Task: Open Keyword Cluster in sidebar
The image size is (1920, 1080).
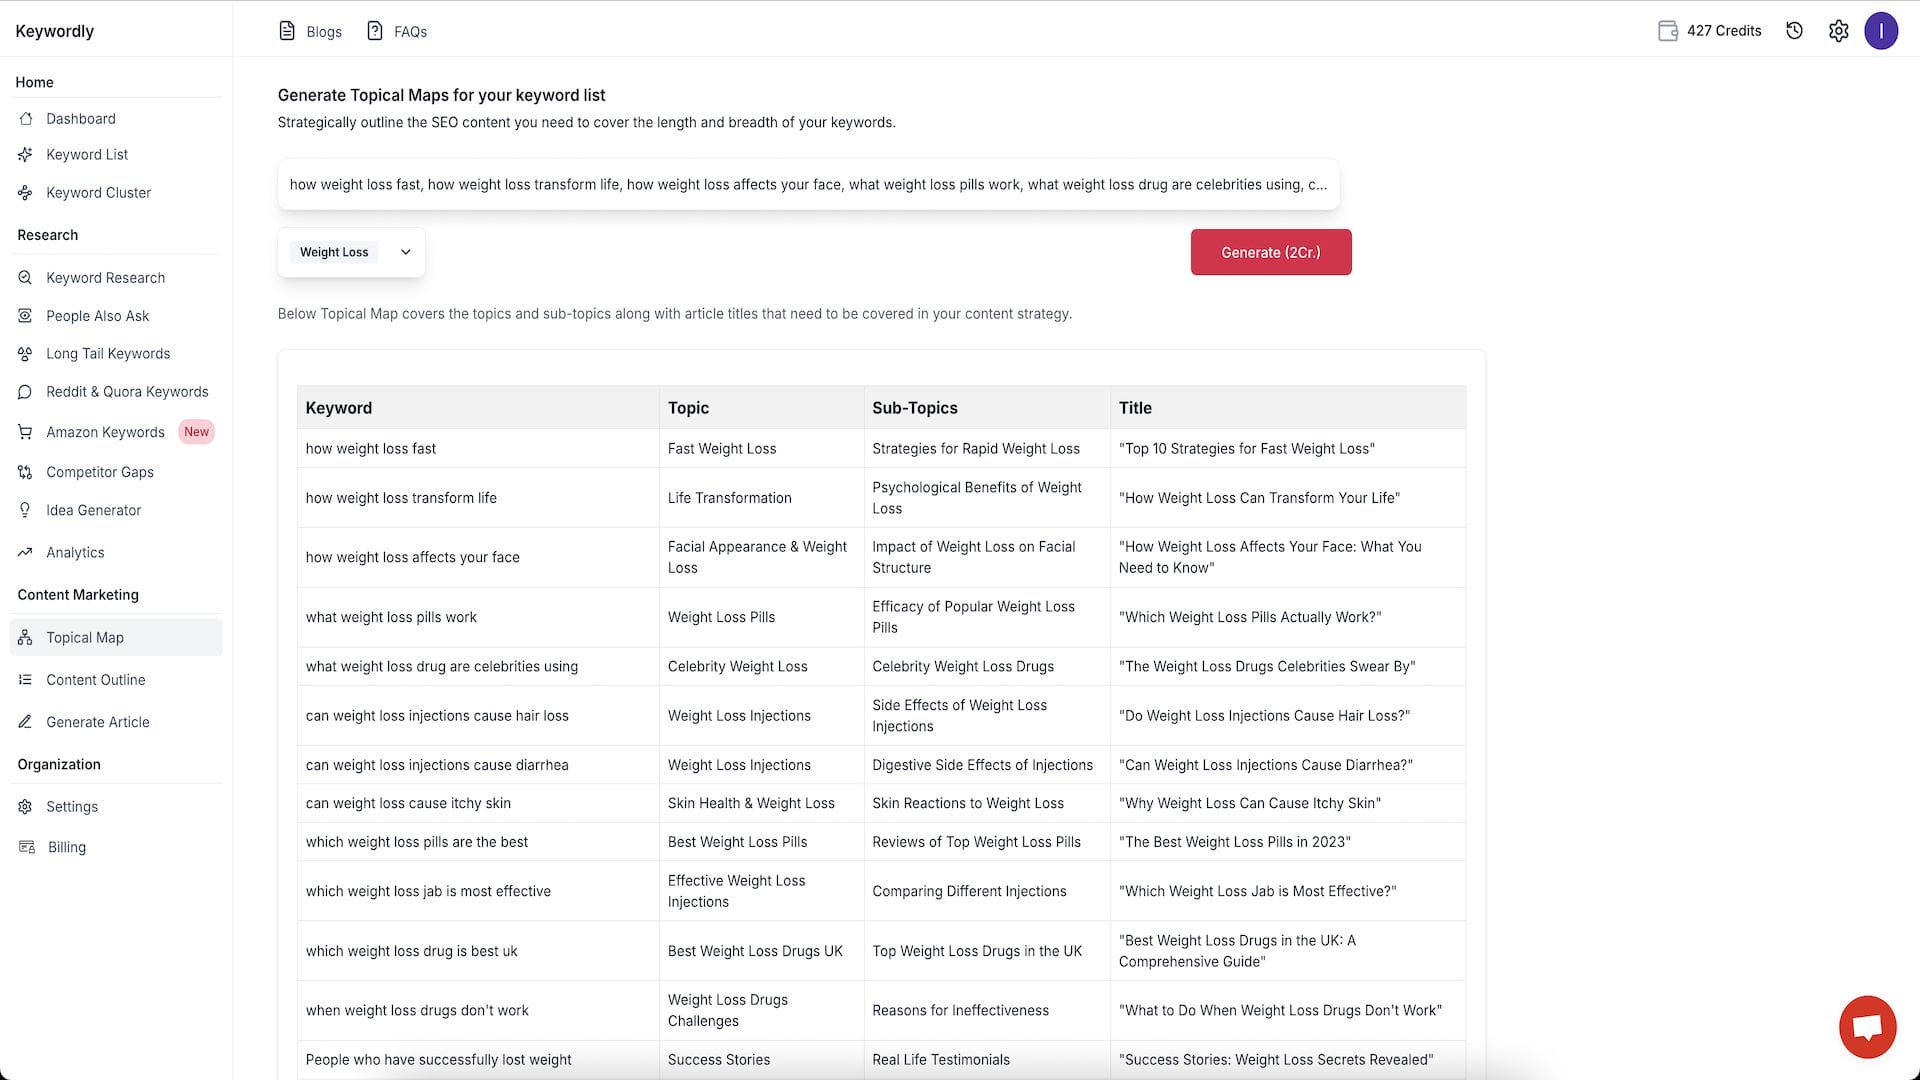Action: [x=98, y=193]
